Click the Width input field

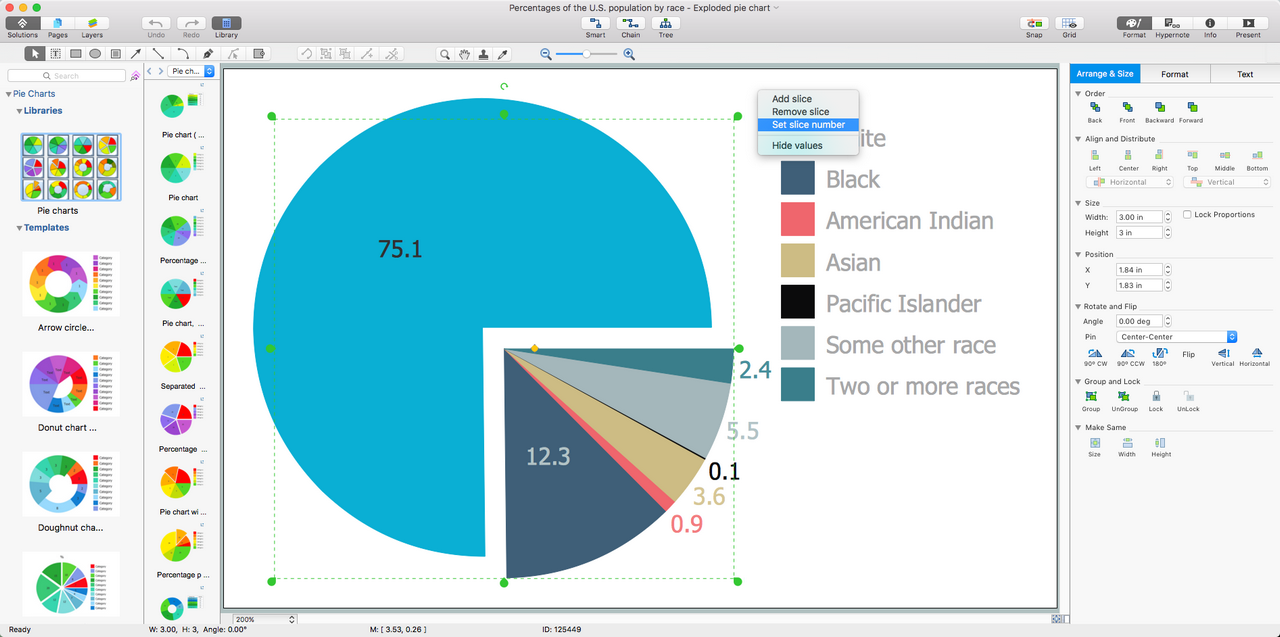coord(1139,217)
